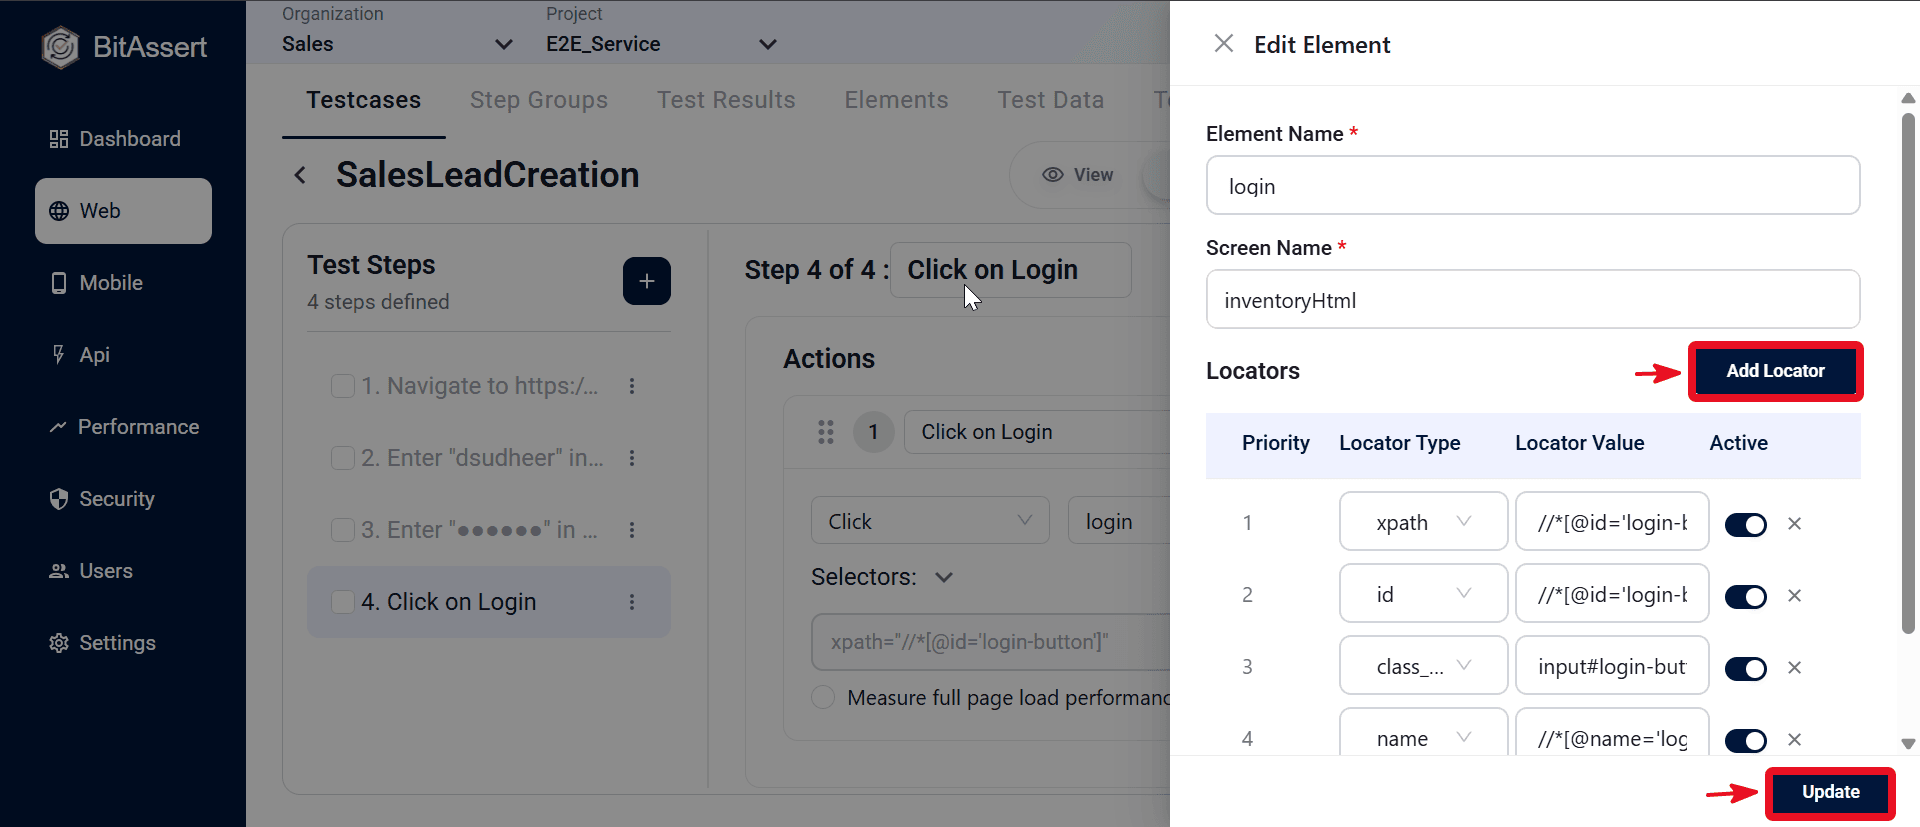Open options menu for step 3 Enter password

click(x=632, y=530)
